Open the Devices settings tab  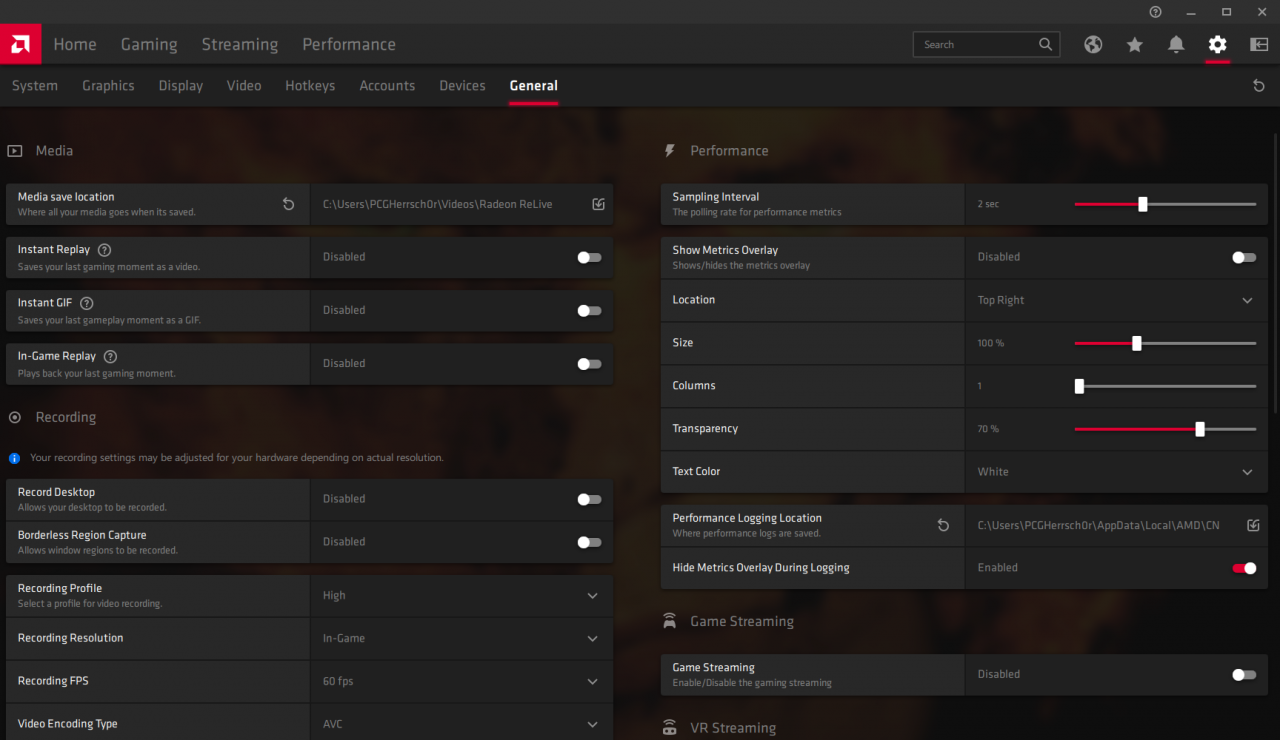tap(462, 86)
